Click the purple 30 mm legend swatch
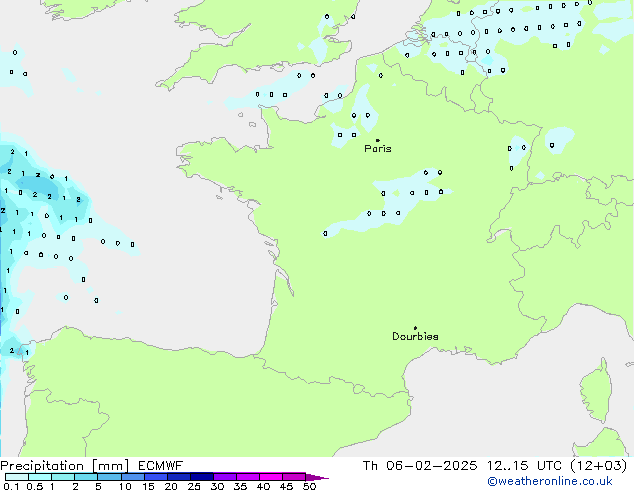 225,477
